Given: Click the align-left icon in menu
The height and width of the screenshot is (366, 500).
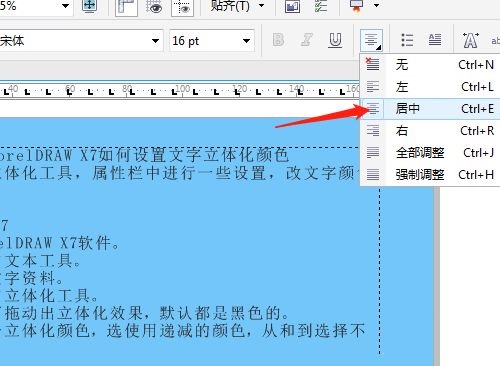Looking at the screenshot, I should tap(373, 87).
